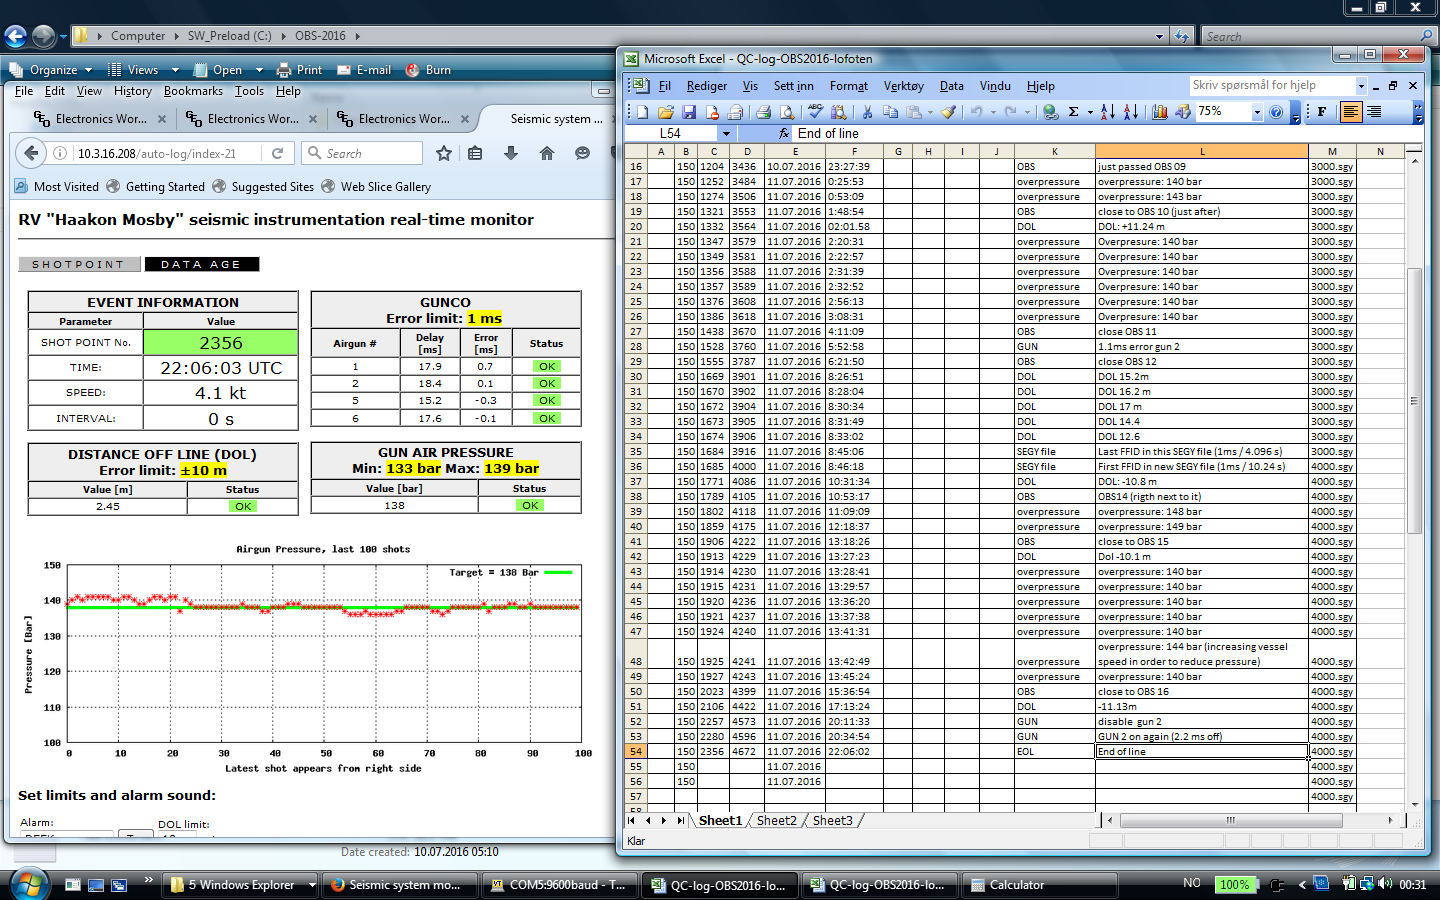Image resolution: width=1440 pixels, height=900 pixels.
Task: Toggle bold formatting F button
Action: (1321, 112)
